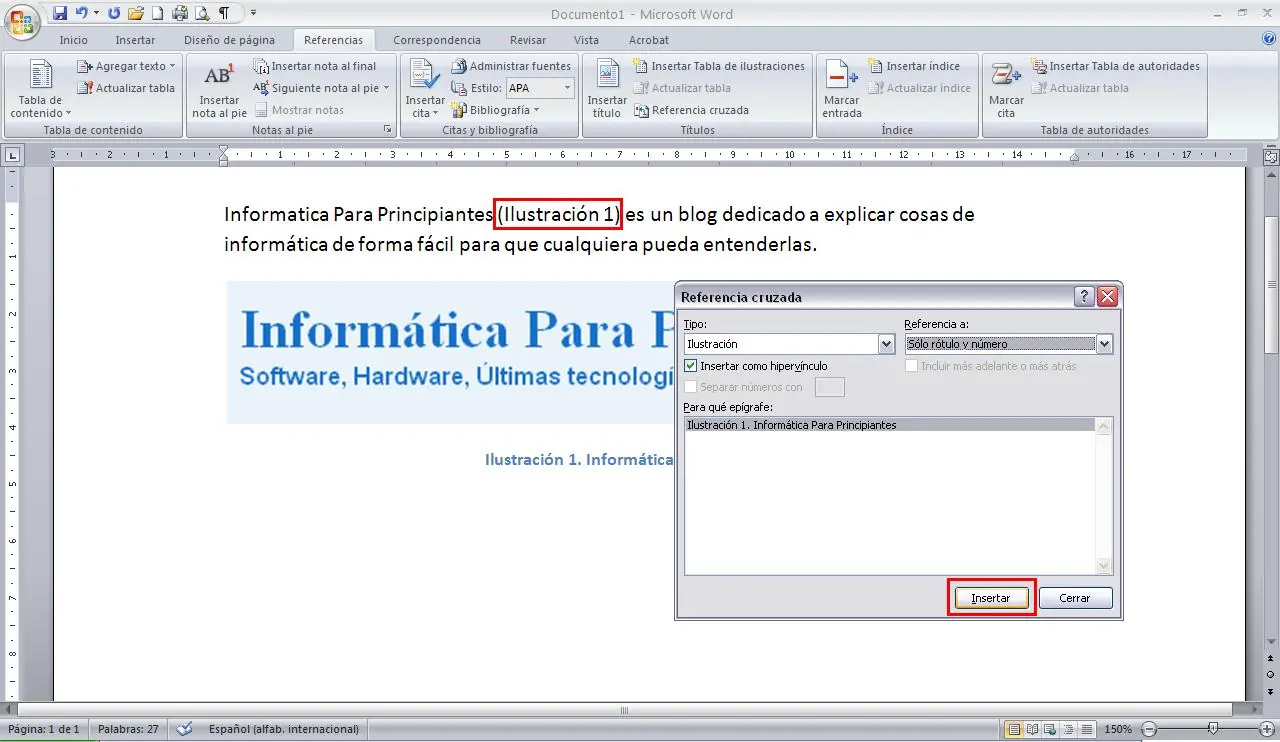The height and width of the screenshot is (742, 1280).
Task: Open Word help with the question mark
Action: coord(1269,39)
